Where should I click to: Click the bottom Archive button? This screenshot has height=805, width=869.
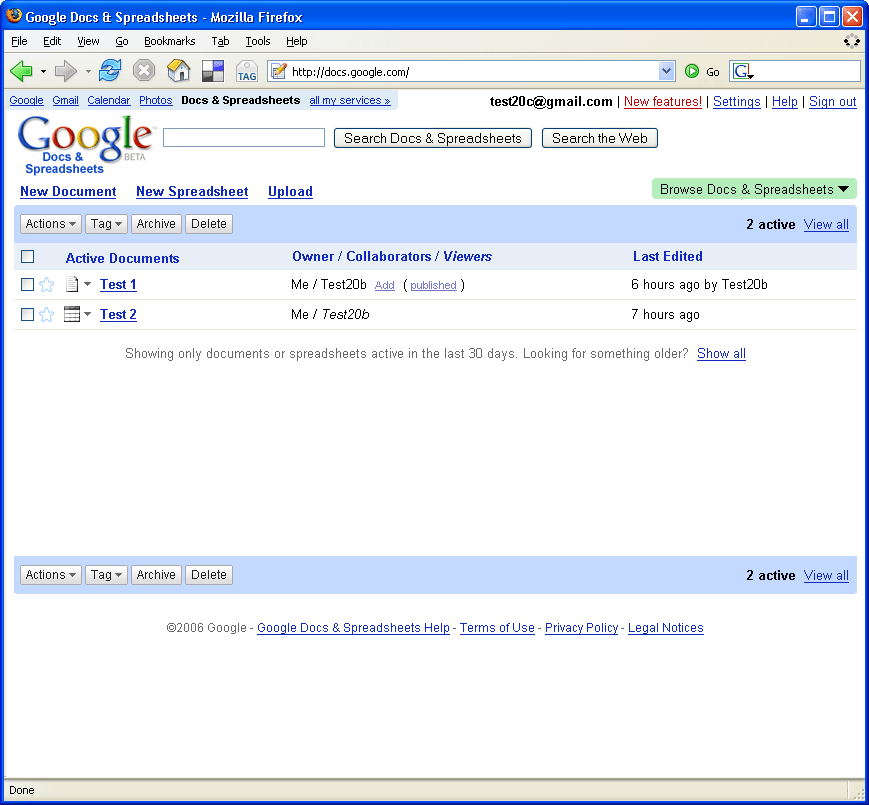coord(156,575)
